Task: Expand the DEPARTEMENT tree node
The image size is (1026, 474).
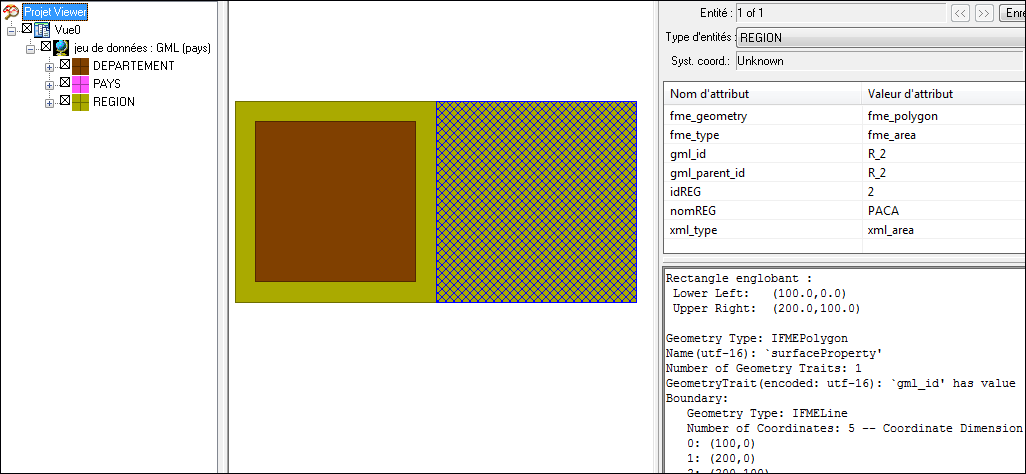Action: [x=49, y=66]
